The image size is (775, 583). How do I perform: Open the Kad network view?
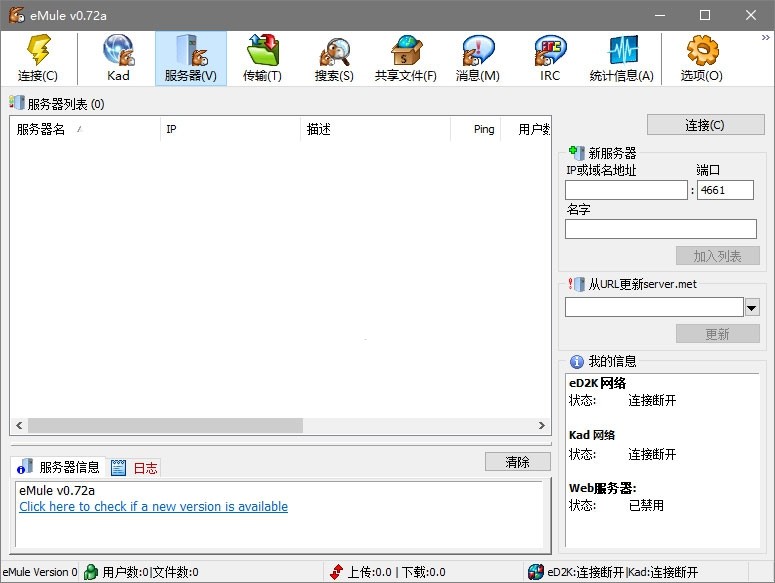pos(118,58)
